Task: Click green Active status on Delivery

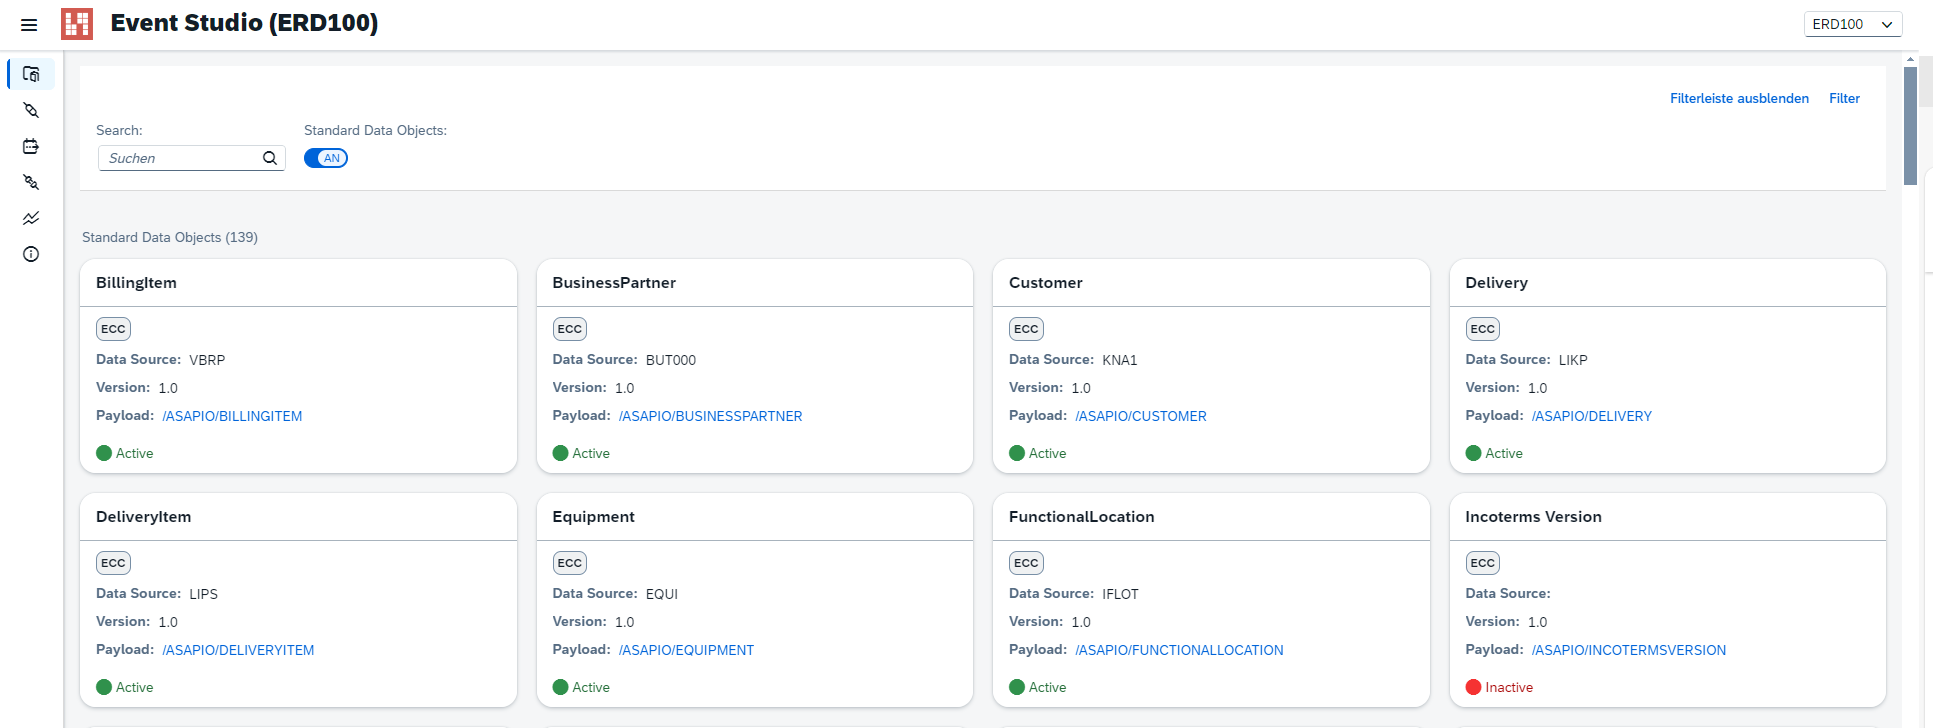Action: pos(1494,453)
